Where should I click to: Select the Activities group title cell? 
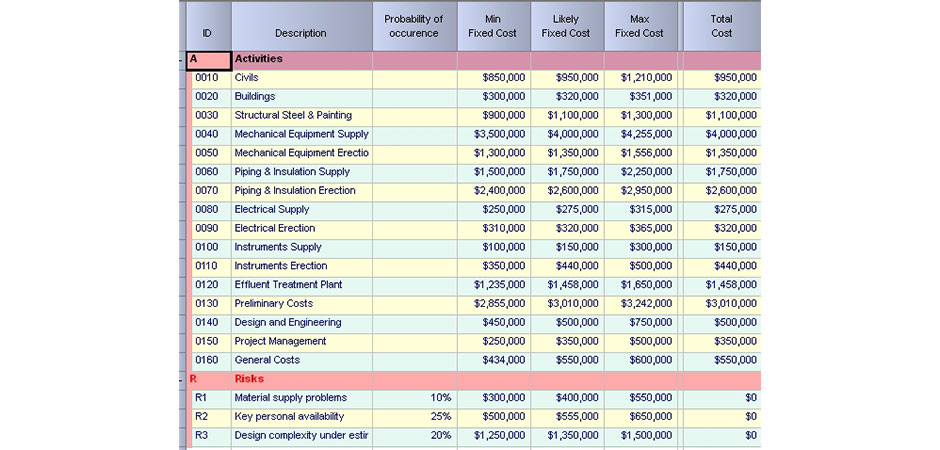coord(300,60)
